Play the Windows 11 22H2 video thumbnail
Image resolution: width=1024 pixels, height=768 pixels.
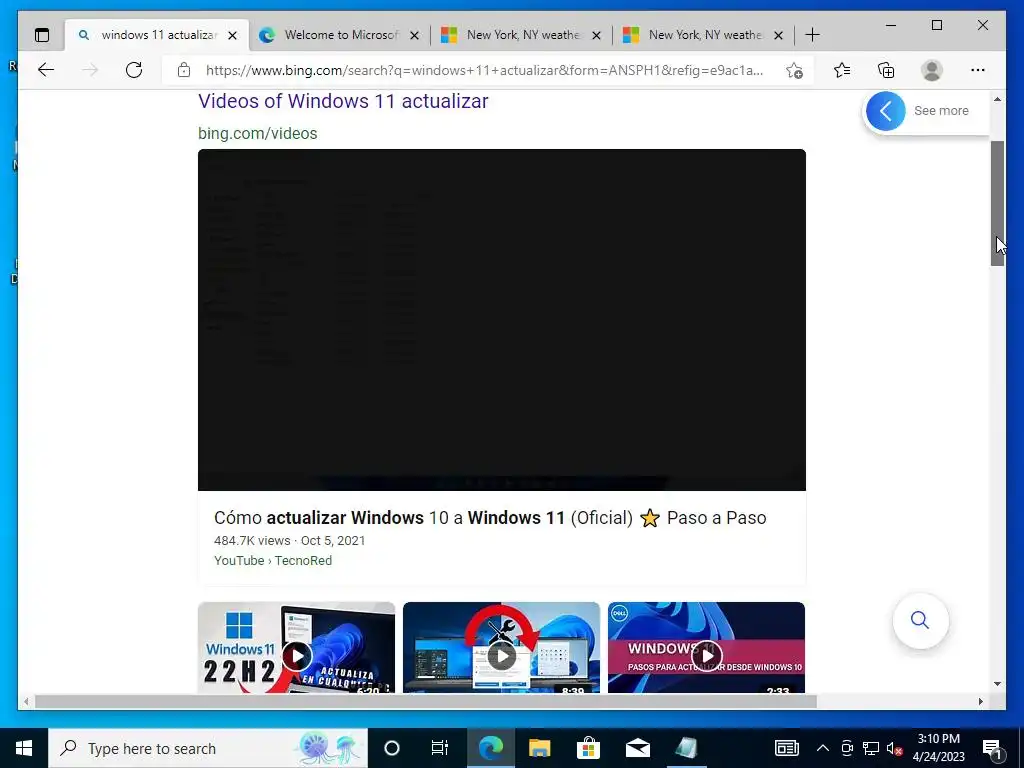296,647
